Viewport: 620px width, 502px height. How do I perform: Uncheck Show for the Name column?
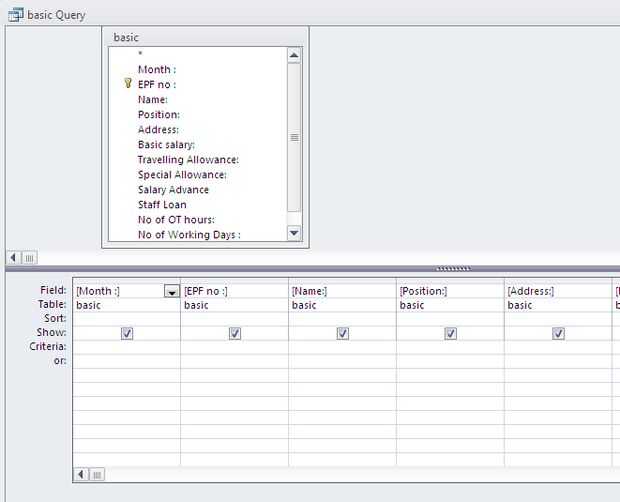click(x=343, y=334)
